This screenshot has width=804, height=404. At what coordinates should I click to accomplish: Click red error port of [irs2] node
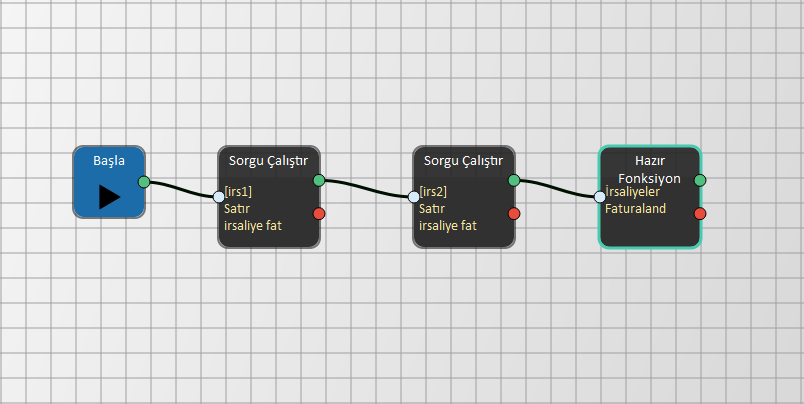[x=514, y=213]
